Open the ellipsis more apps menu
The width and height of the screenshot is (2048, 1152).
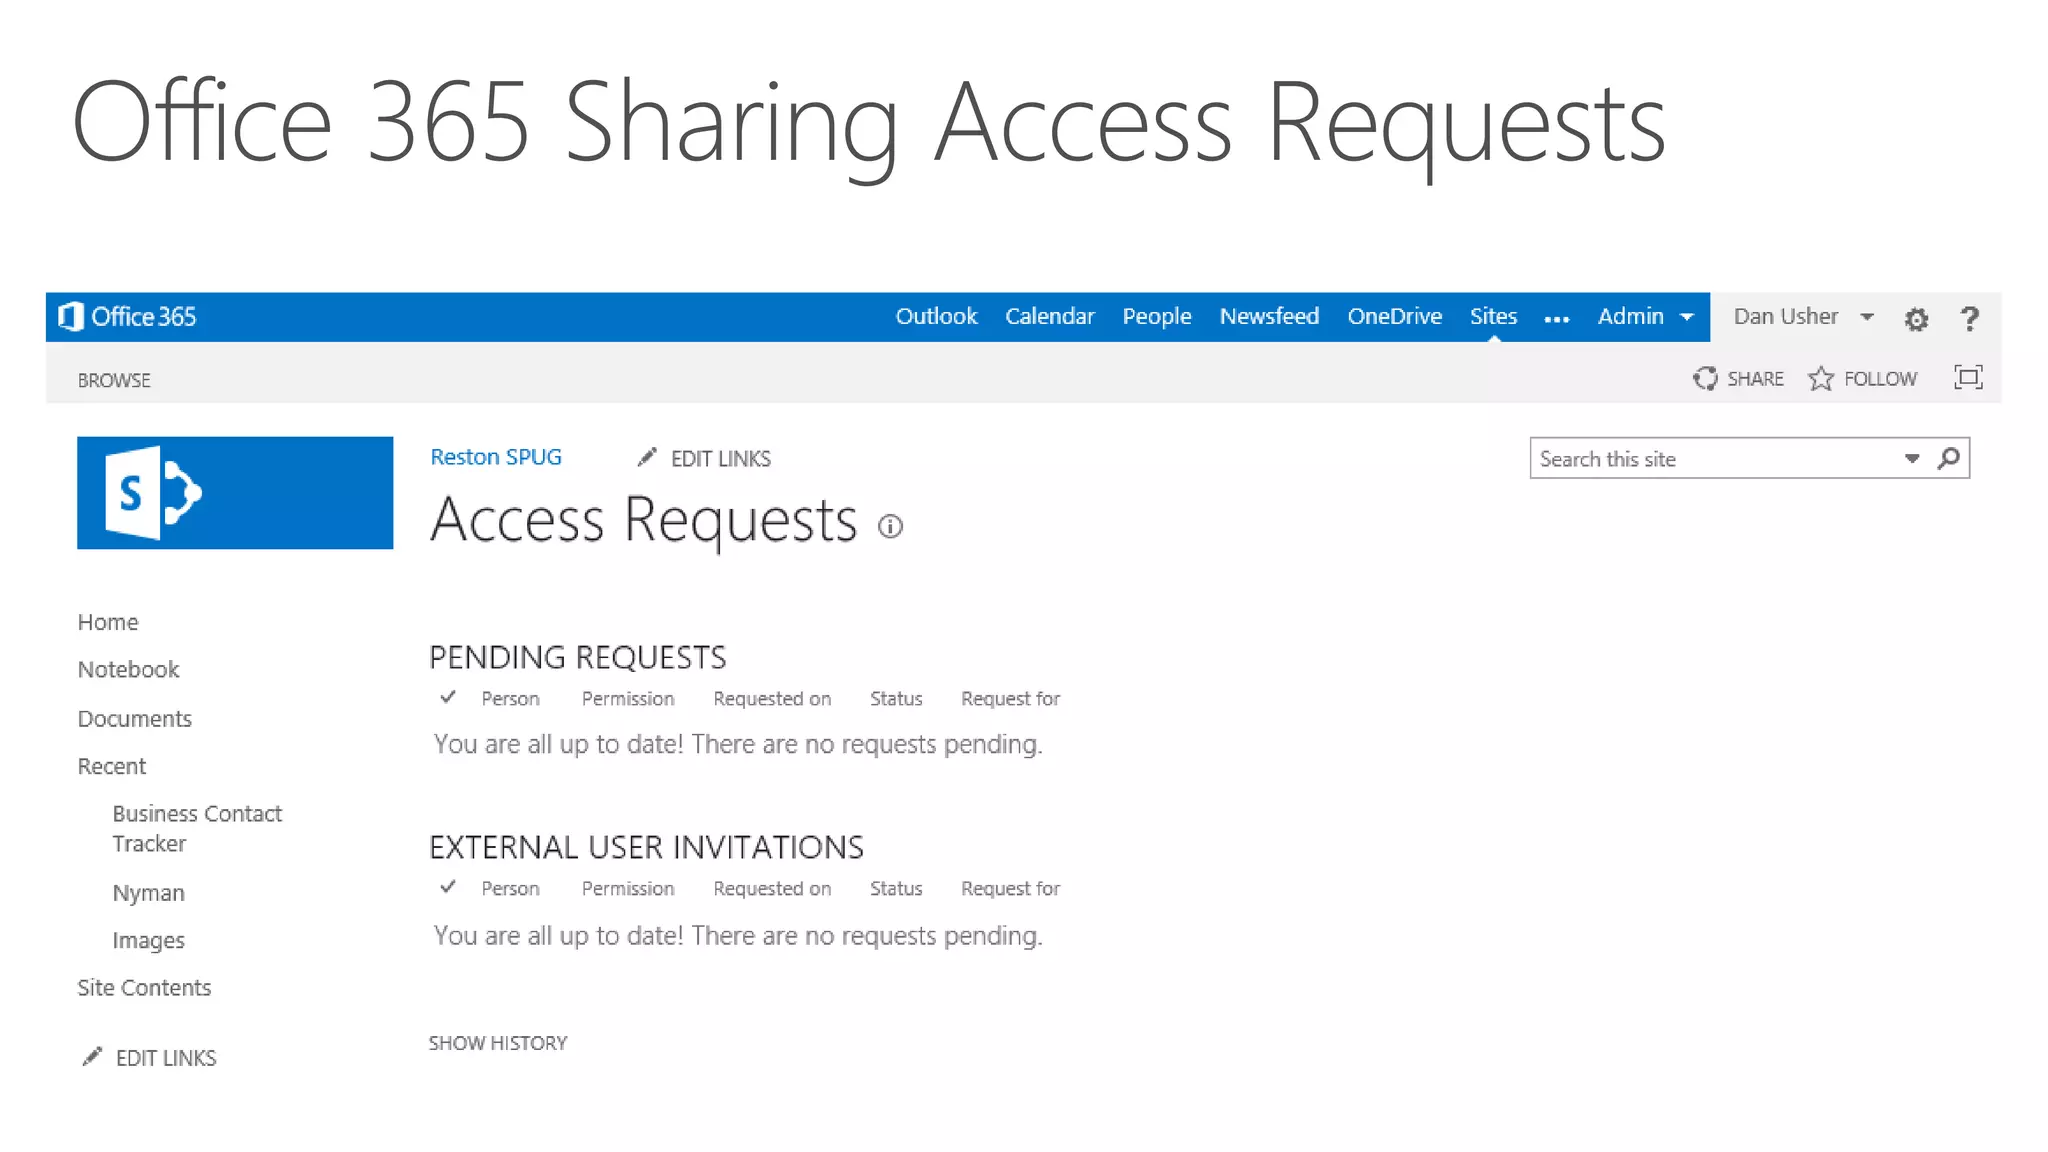(x=1556, y=319)
